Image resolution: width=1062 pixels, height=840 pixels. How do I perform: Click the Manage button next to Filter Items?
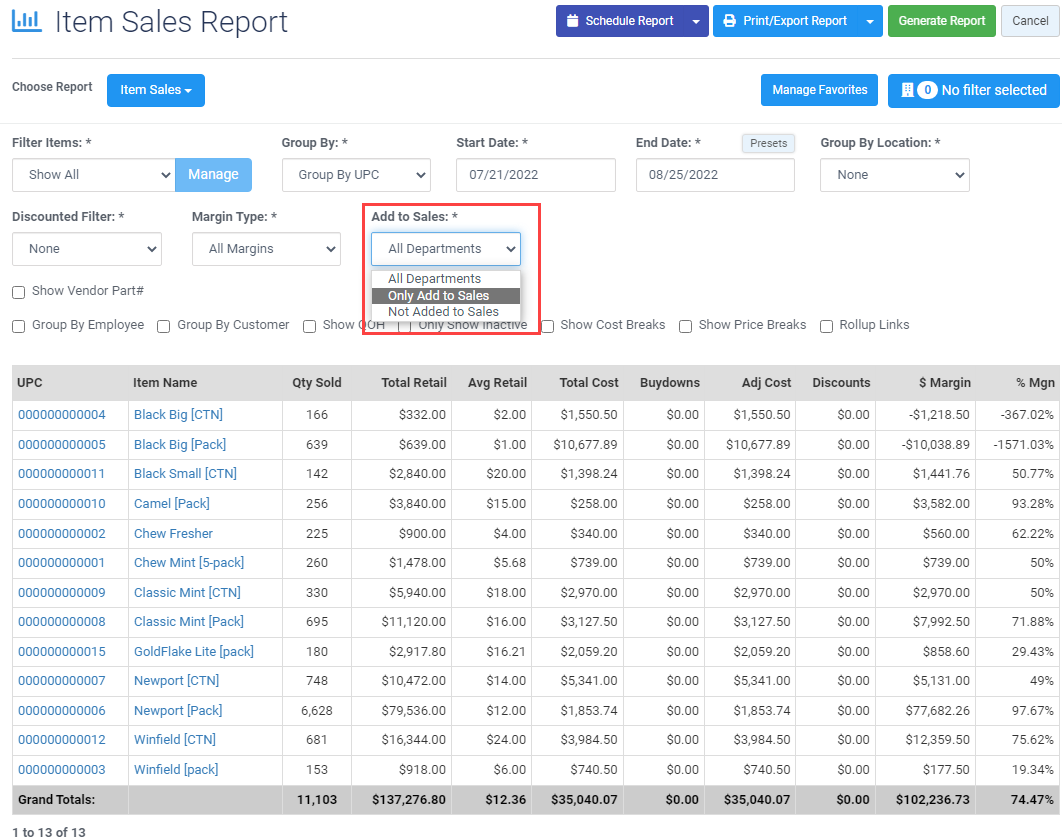213,175
